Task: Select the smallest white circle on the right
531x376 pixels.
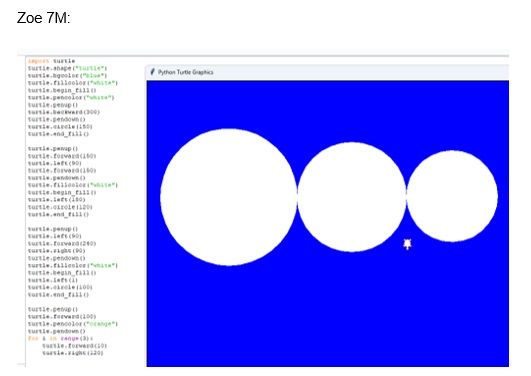Action: [452, 196]
